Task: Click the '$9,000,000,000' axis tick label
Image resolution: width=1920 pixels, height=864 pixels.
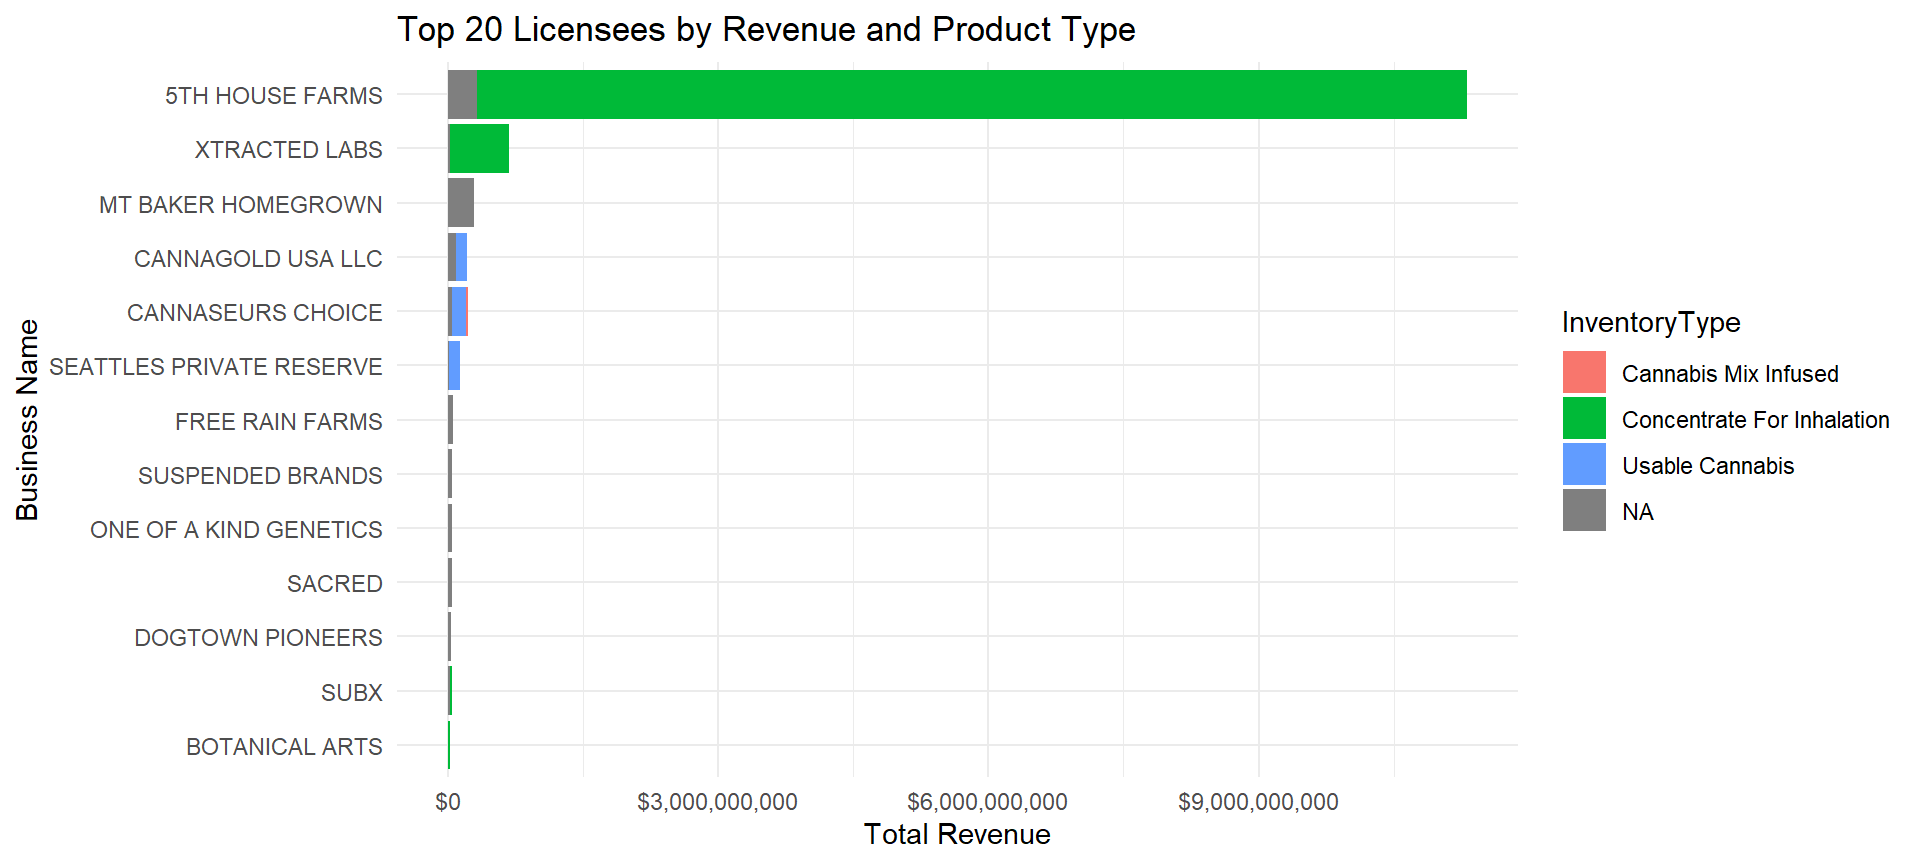Action: point(1258,802)
